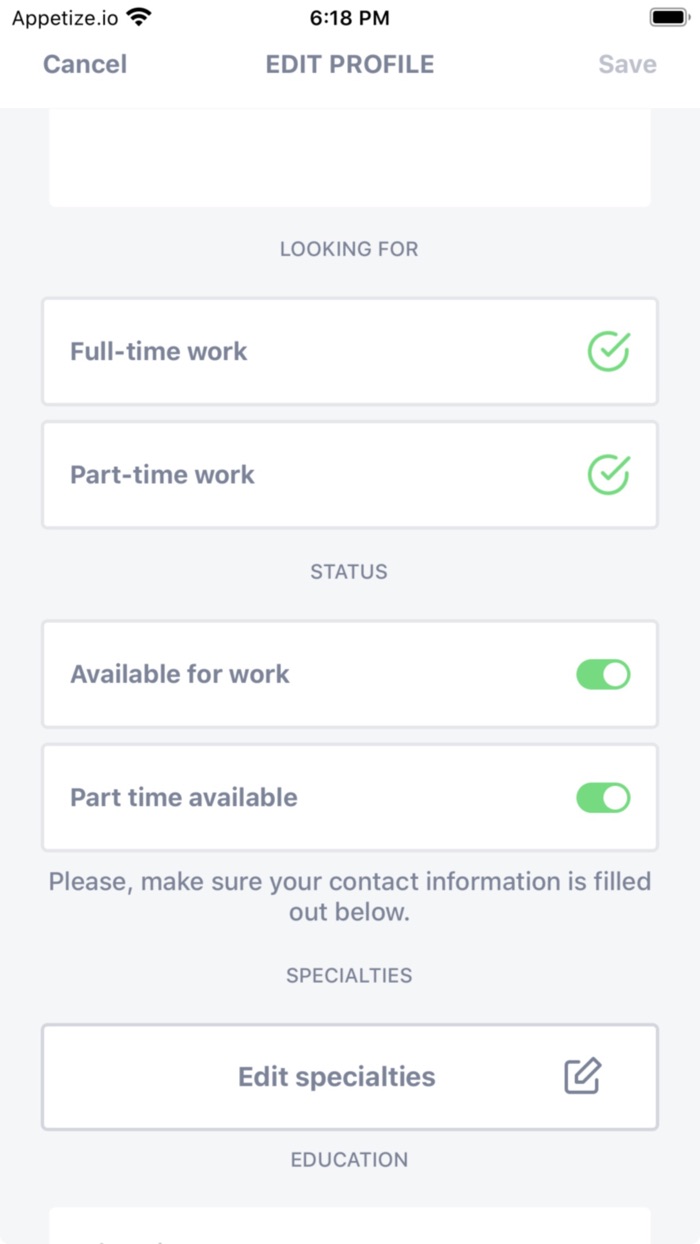Viewport: 700px width, 1244px height.
Task: Click the SPECIALTIES section label
Action: coord(349,975)
